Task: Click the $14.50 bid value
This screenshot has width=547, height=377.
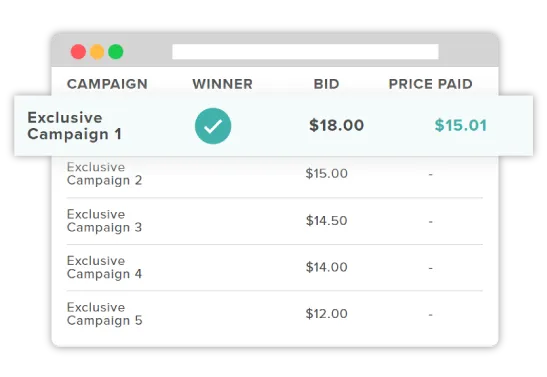Action: [327, 220]
